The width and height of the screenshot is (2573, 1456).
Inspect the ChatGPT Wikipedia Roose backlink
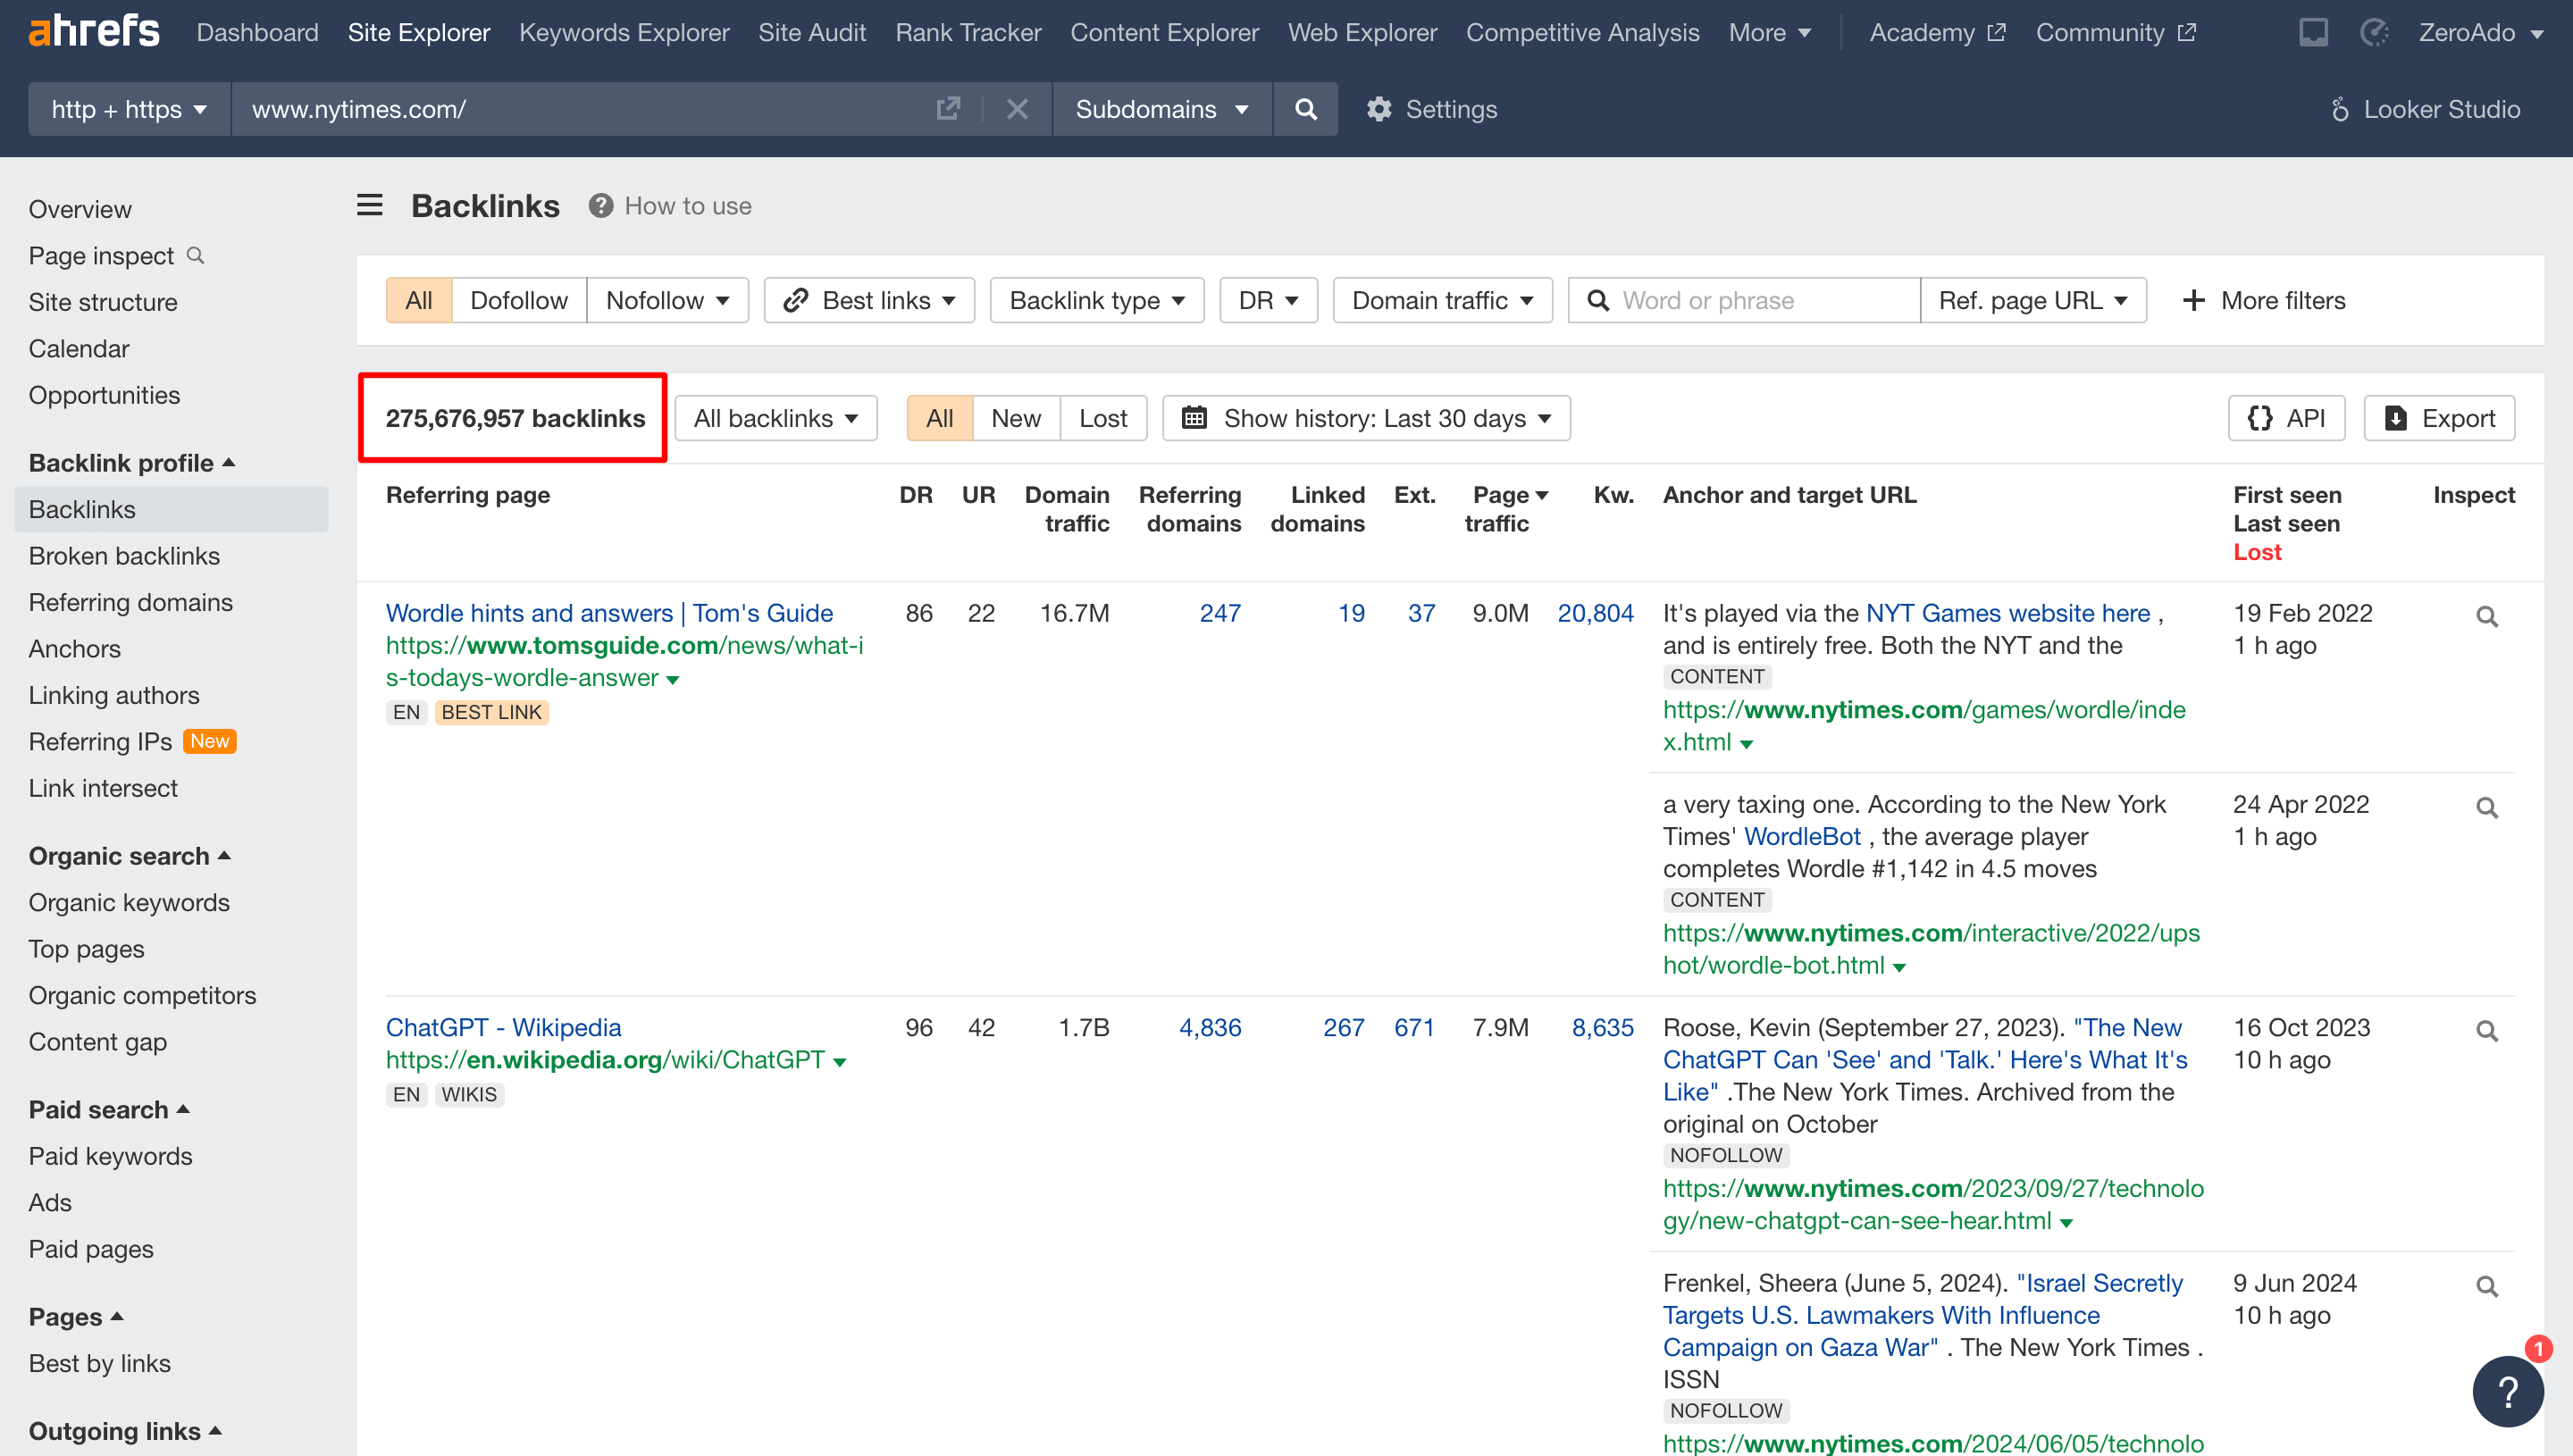pyautogui.click(x=2487, y=1031)
